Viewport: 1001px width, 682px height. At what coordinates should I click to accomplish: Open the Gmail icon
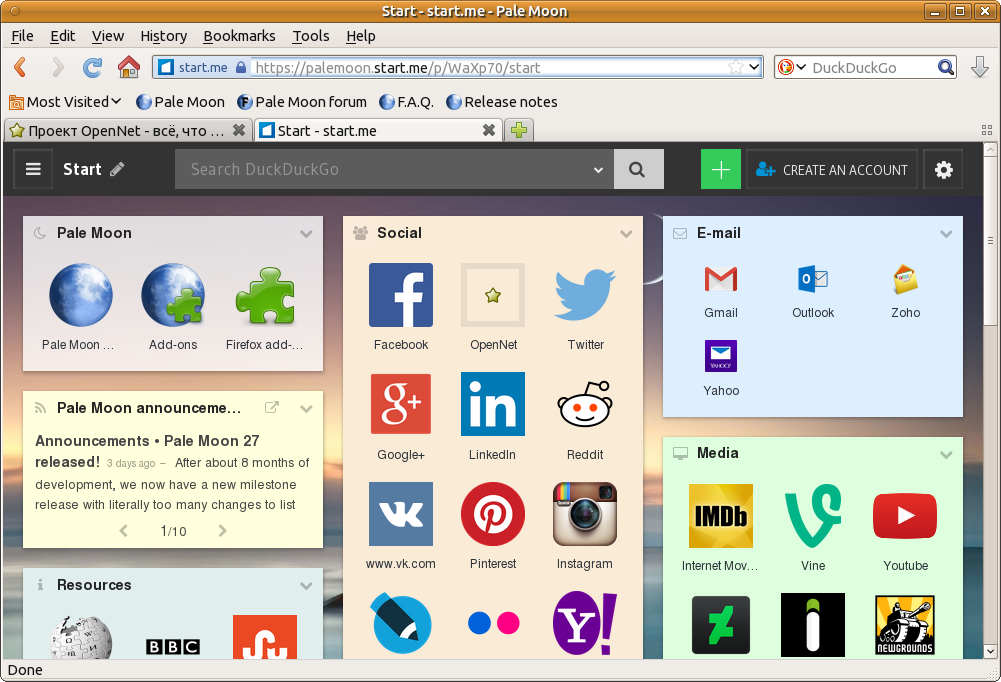click(x=721, y=279)
